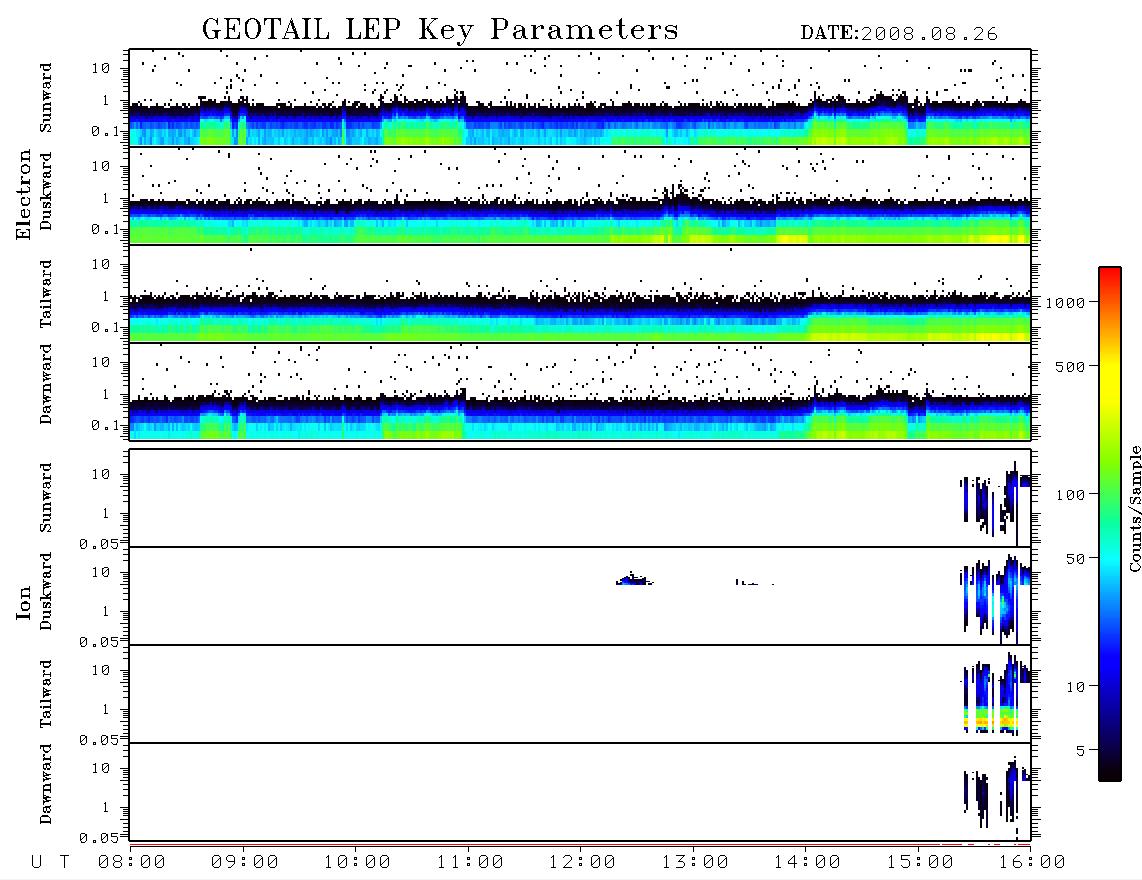This screenshot has width=1142, height=880.
Task: Click the '1000' colorbar tick label
Action: [x=1066, y=302]
